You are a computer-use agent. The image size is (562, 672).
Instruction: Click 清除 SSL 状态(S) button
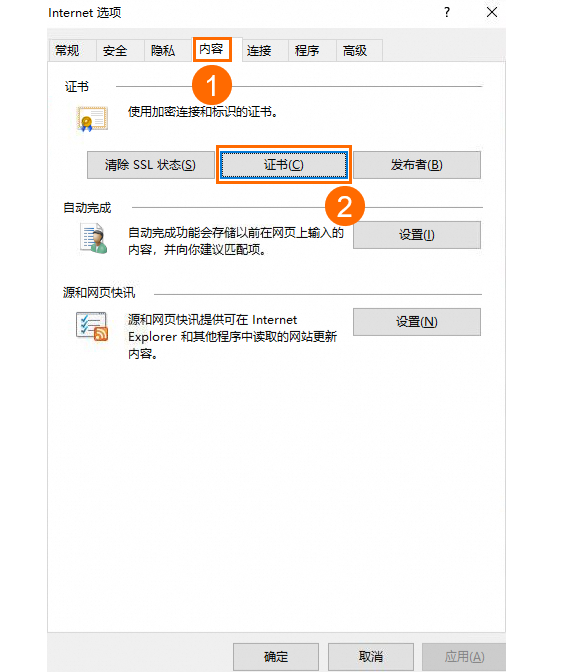(151, 165)
